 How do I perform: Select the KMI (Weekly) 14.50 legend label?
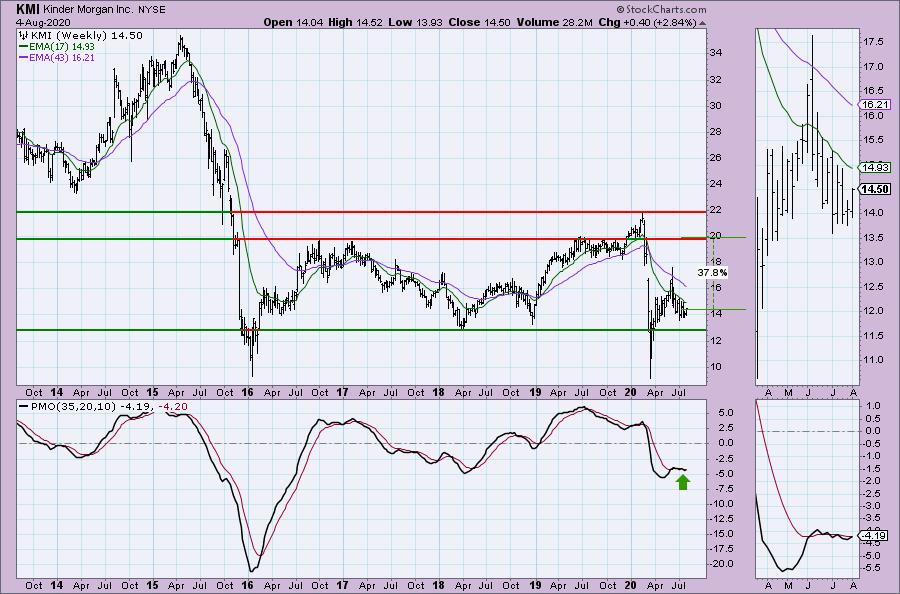coord(87,36)
